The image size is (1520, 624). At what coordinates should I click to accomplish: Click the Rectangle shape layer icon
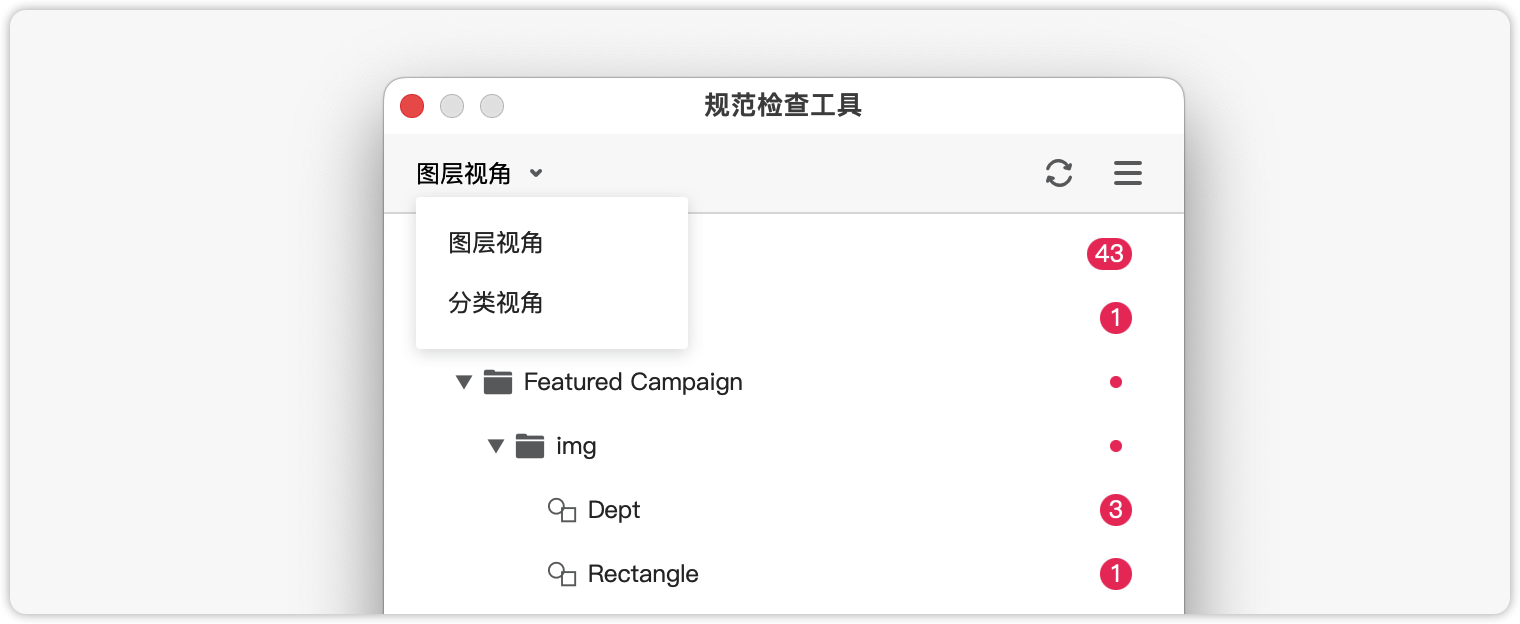(x=562, y=574)
